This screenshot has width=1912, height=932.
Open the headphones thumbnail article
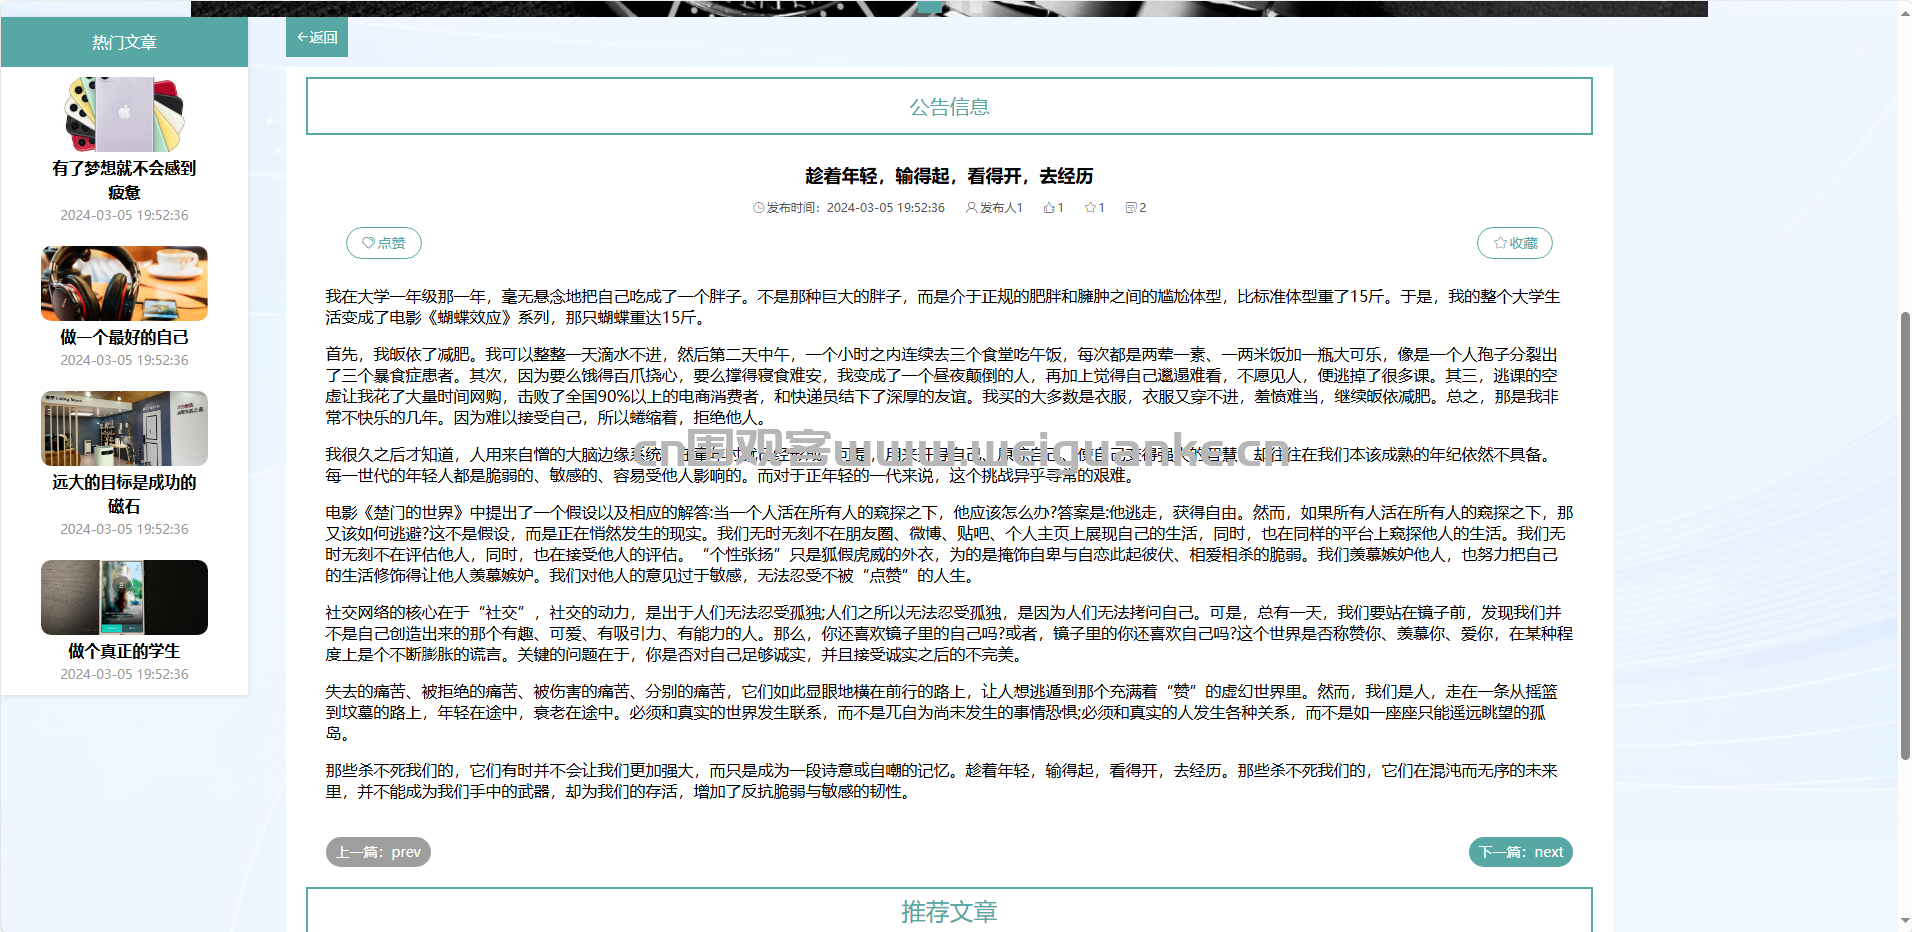pos(124,284)
